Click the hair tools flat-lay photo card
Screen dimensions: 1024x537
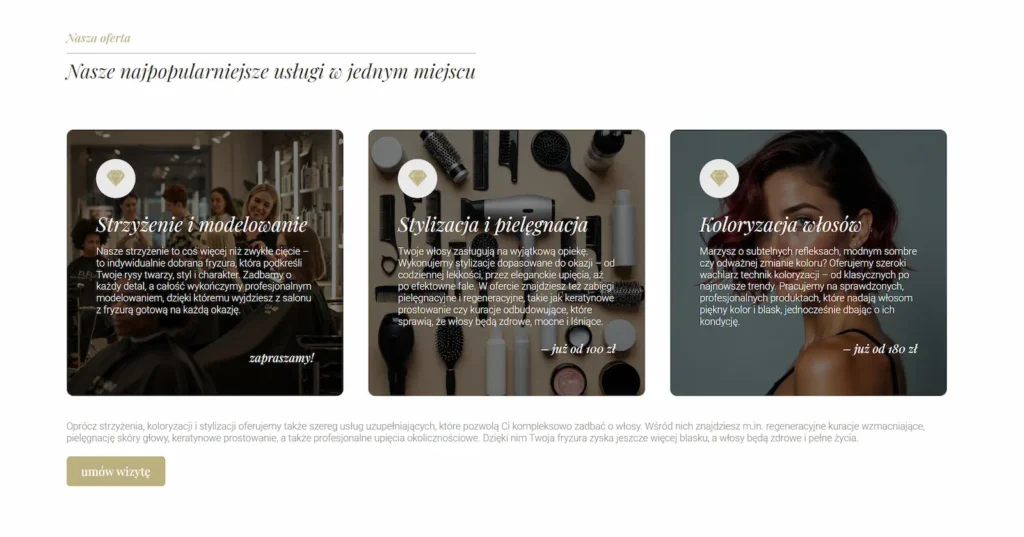point(507,263)
